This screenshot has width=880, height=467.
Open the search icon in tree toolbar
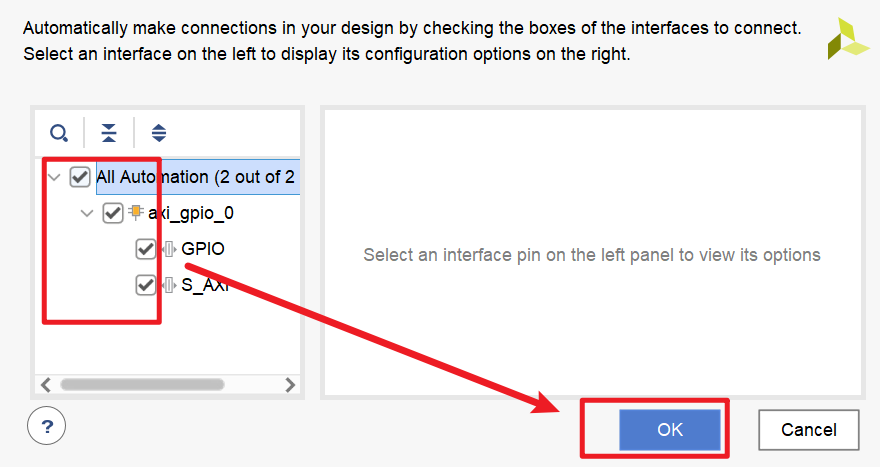tap(59, 133)
